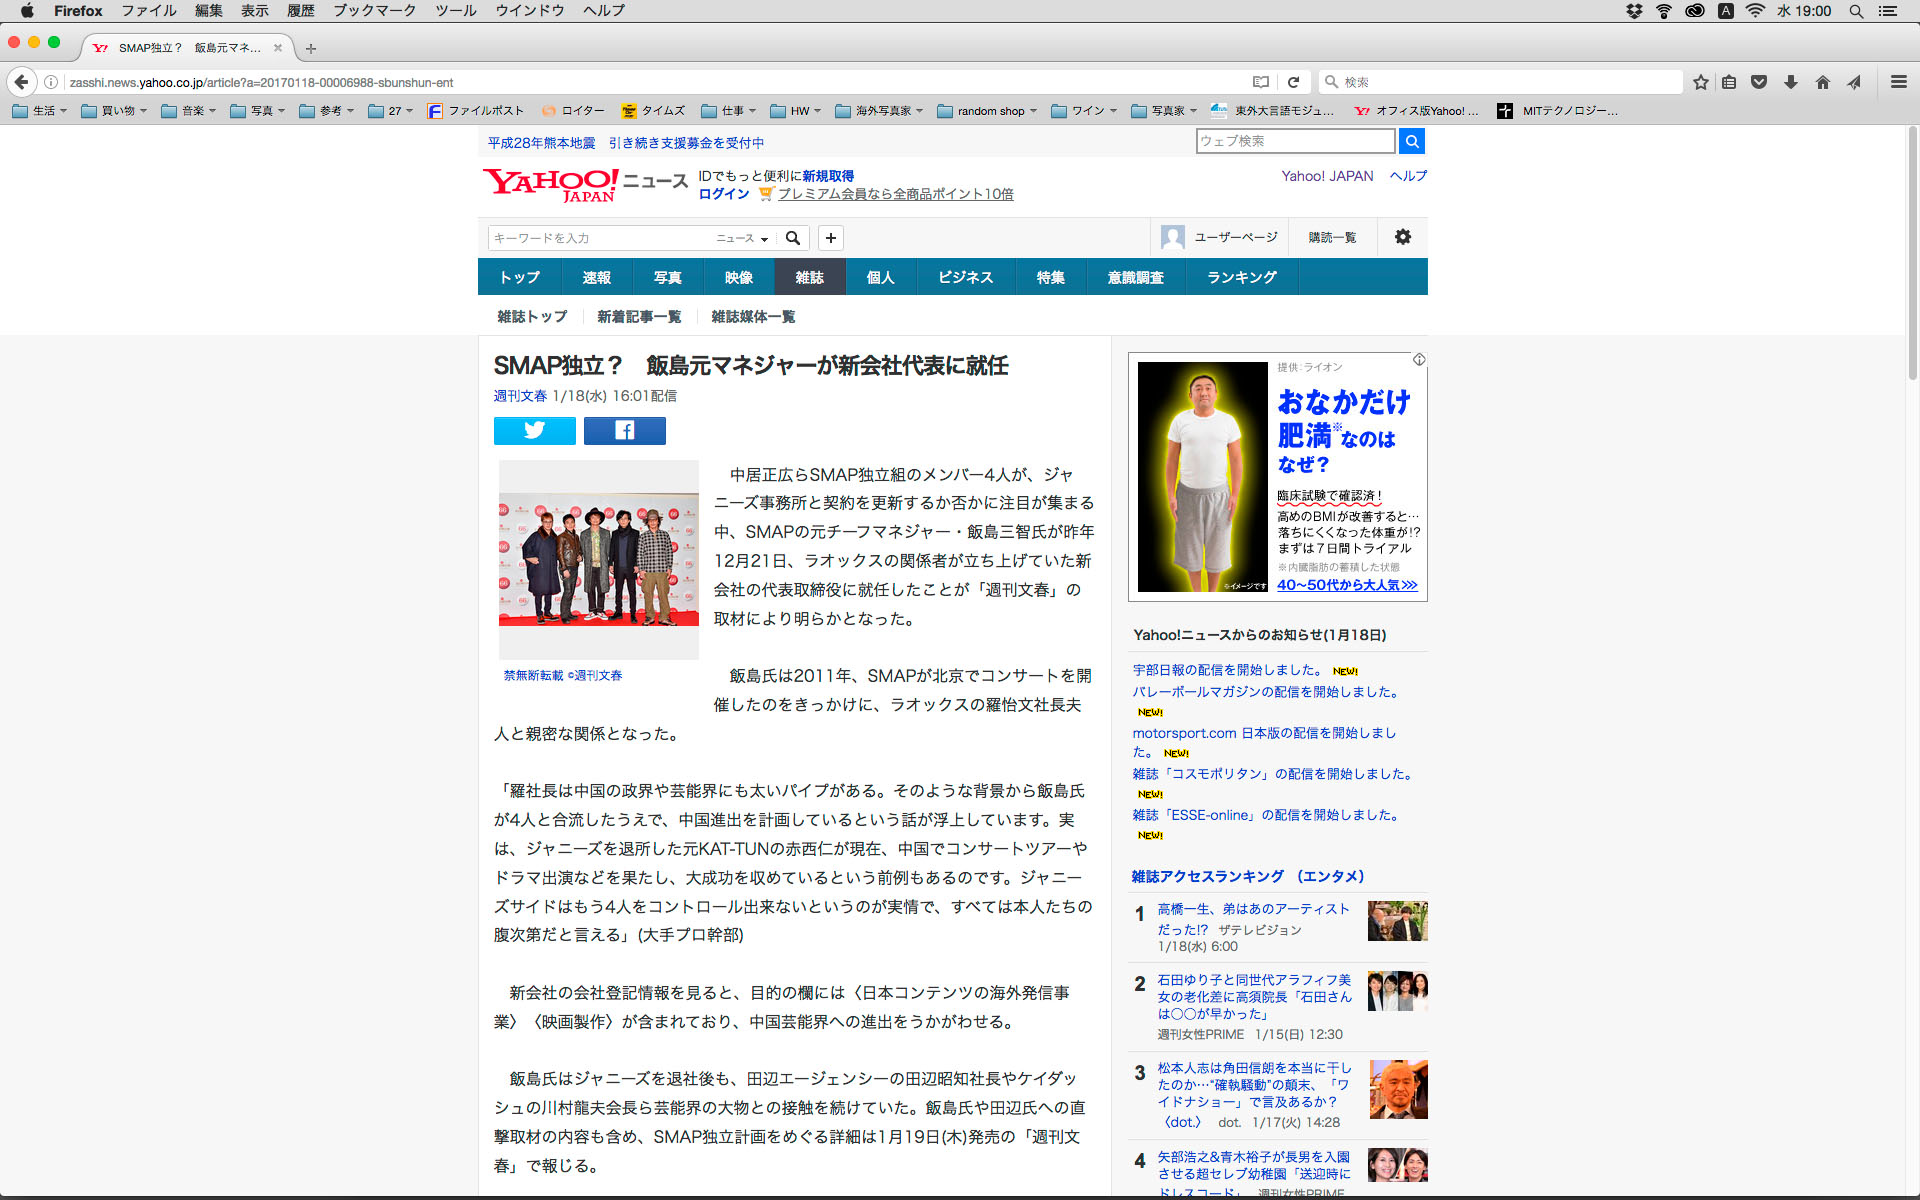Screen dimensions: 1920x1200
Task: Expand ニュース search category dropdown
Action: pyautogui.click(x=742, y=238)
